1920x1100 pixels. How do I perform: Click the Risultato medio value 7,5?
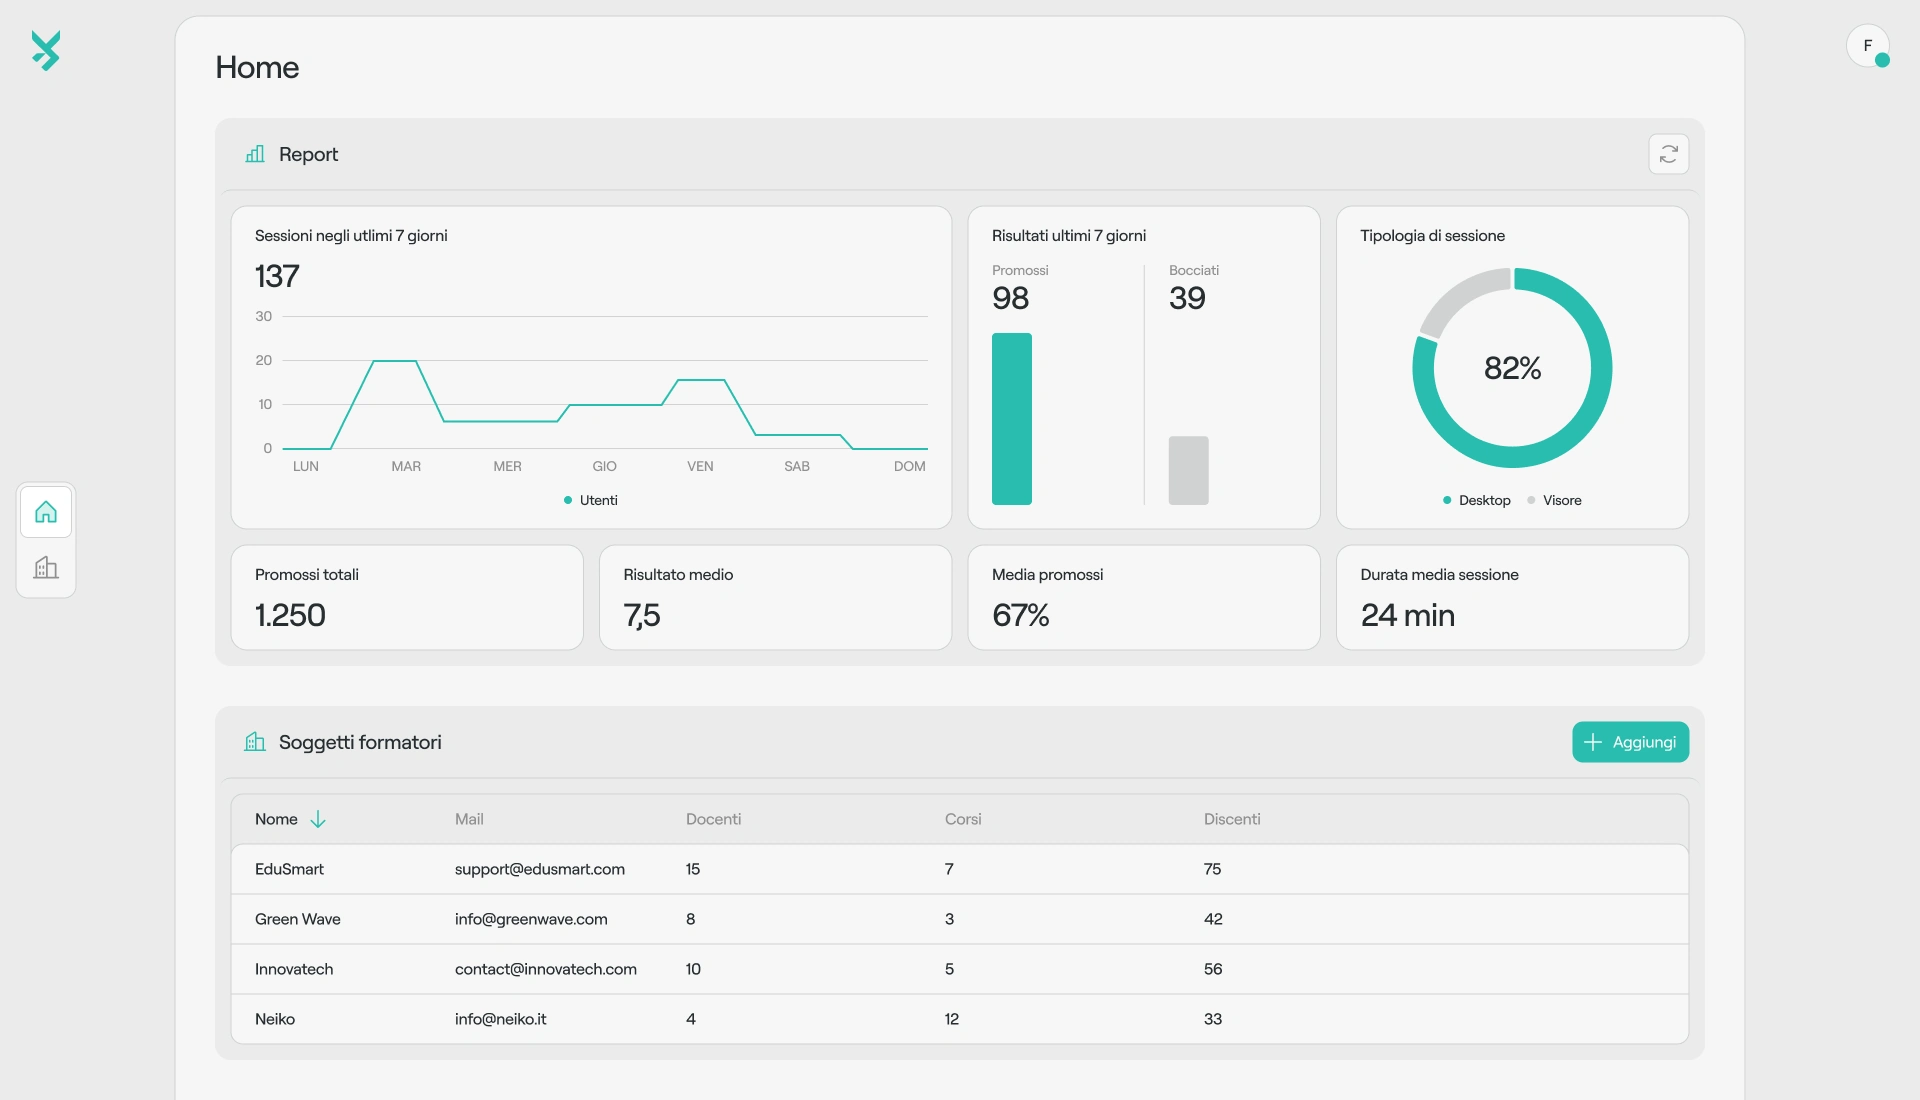pyautogui.click(x=642, y=615)
